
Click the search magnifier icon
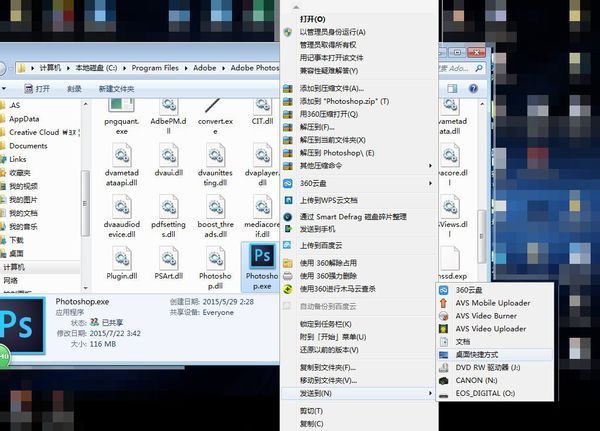point(479,68)
